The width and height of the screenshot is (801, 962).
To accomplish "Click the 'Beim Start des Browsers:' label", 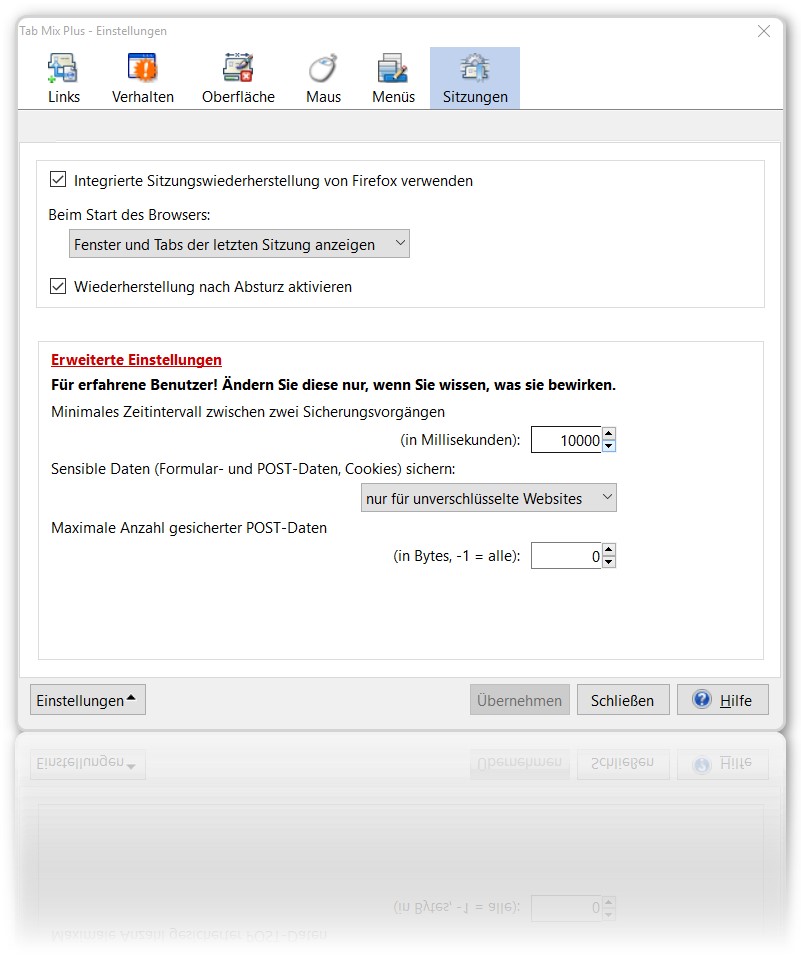I will pos(129,215).
